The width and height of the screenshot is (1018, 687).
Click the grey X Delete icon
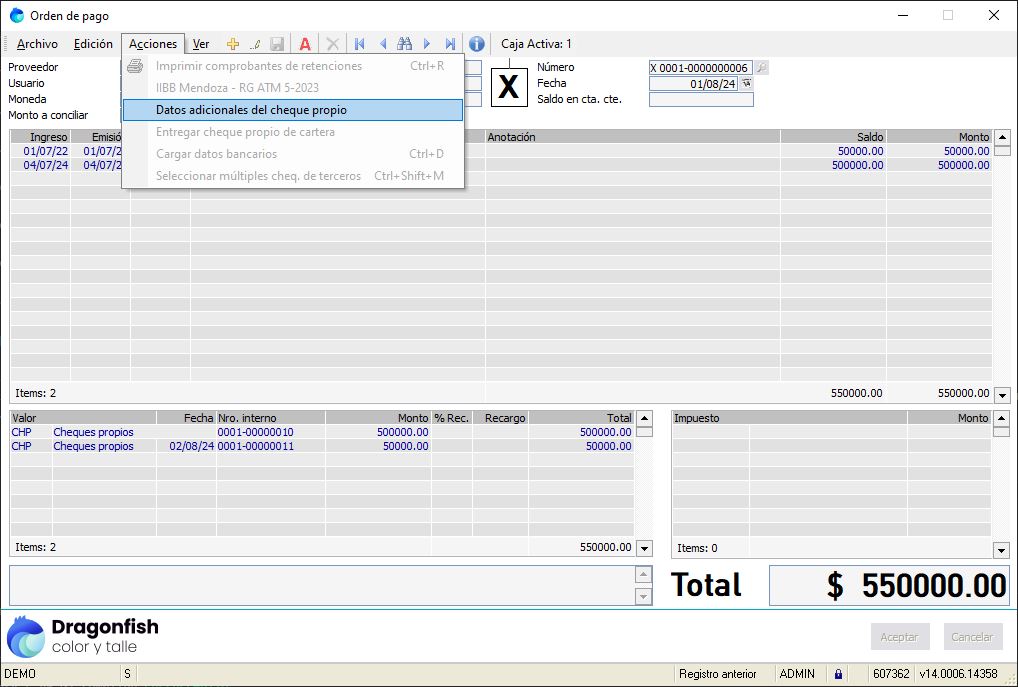(332, 44)
